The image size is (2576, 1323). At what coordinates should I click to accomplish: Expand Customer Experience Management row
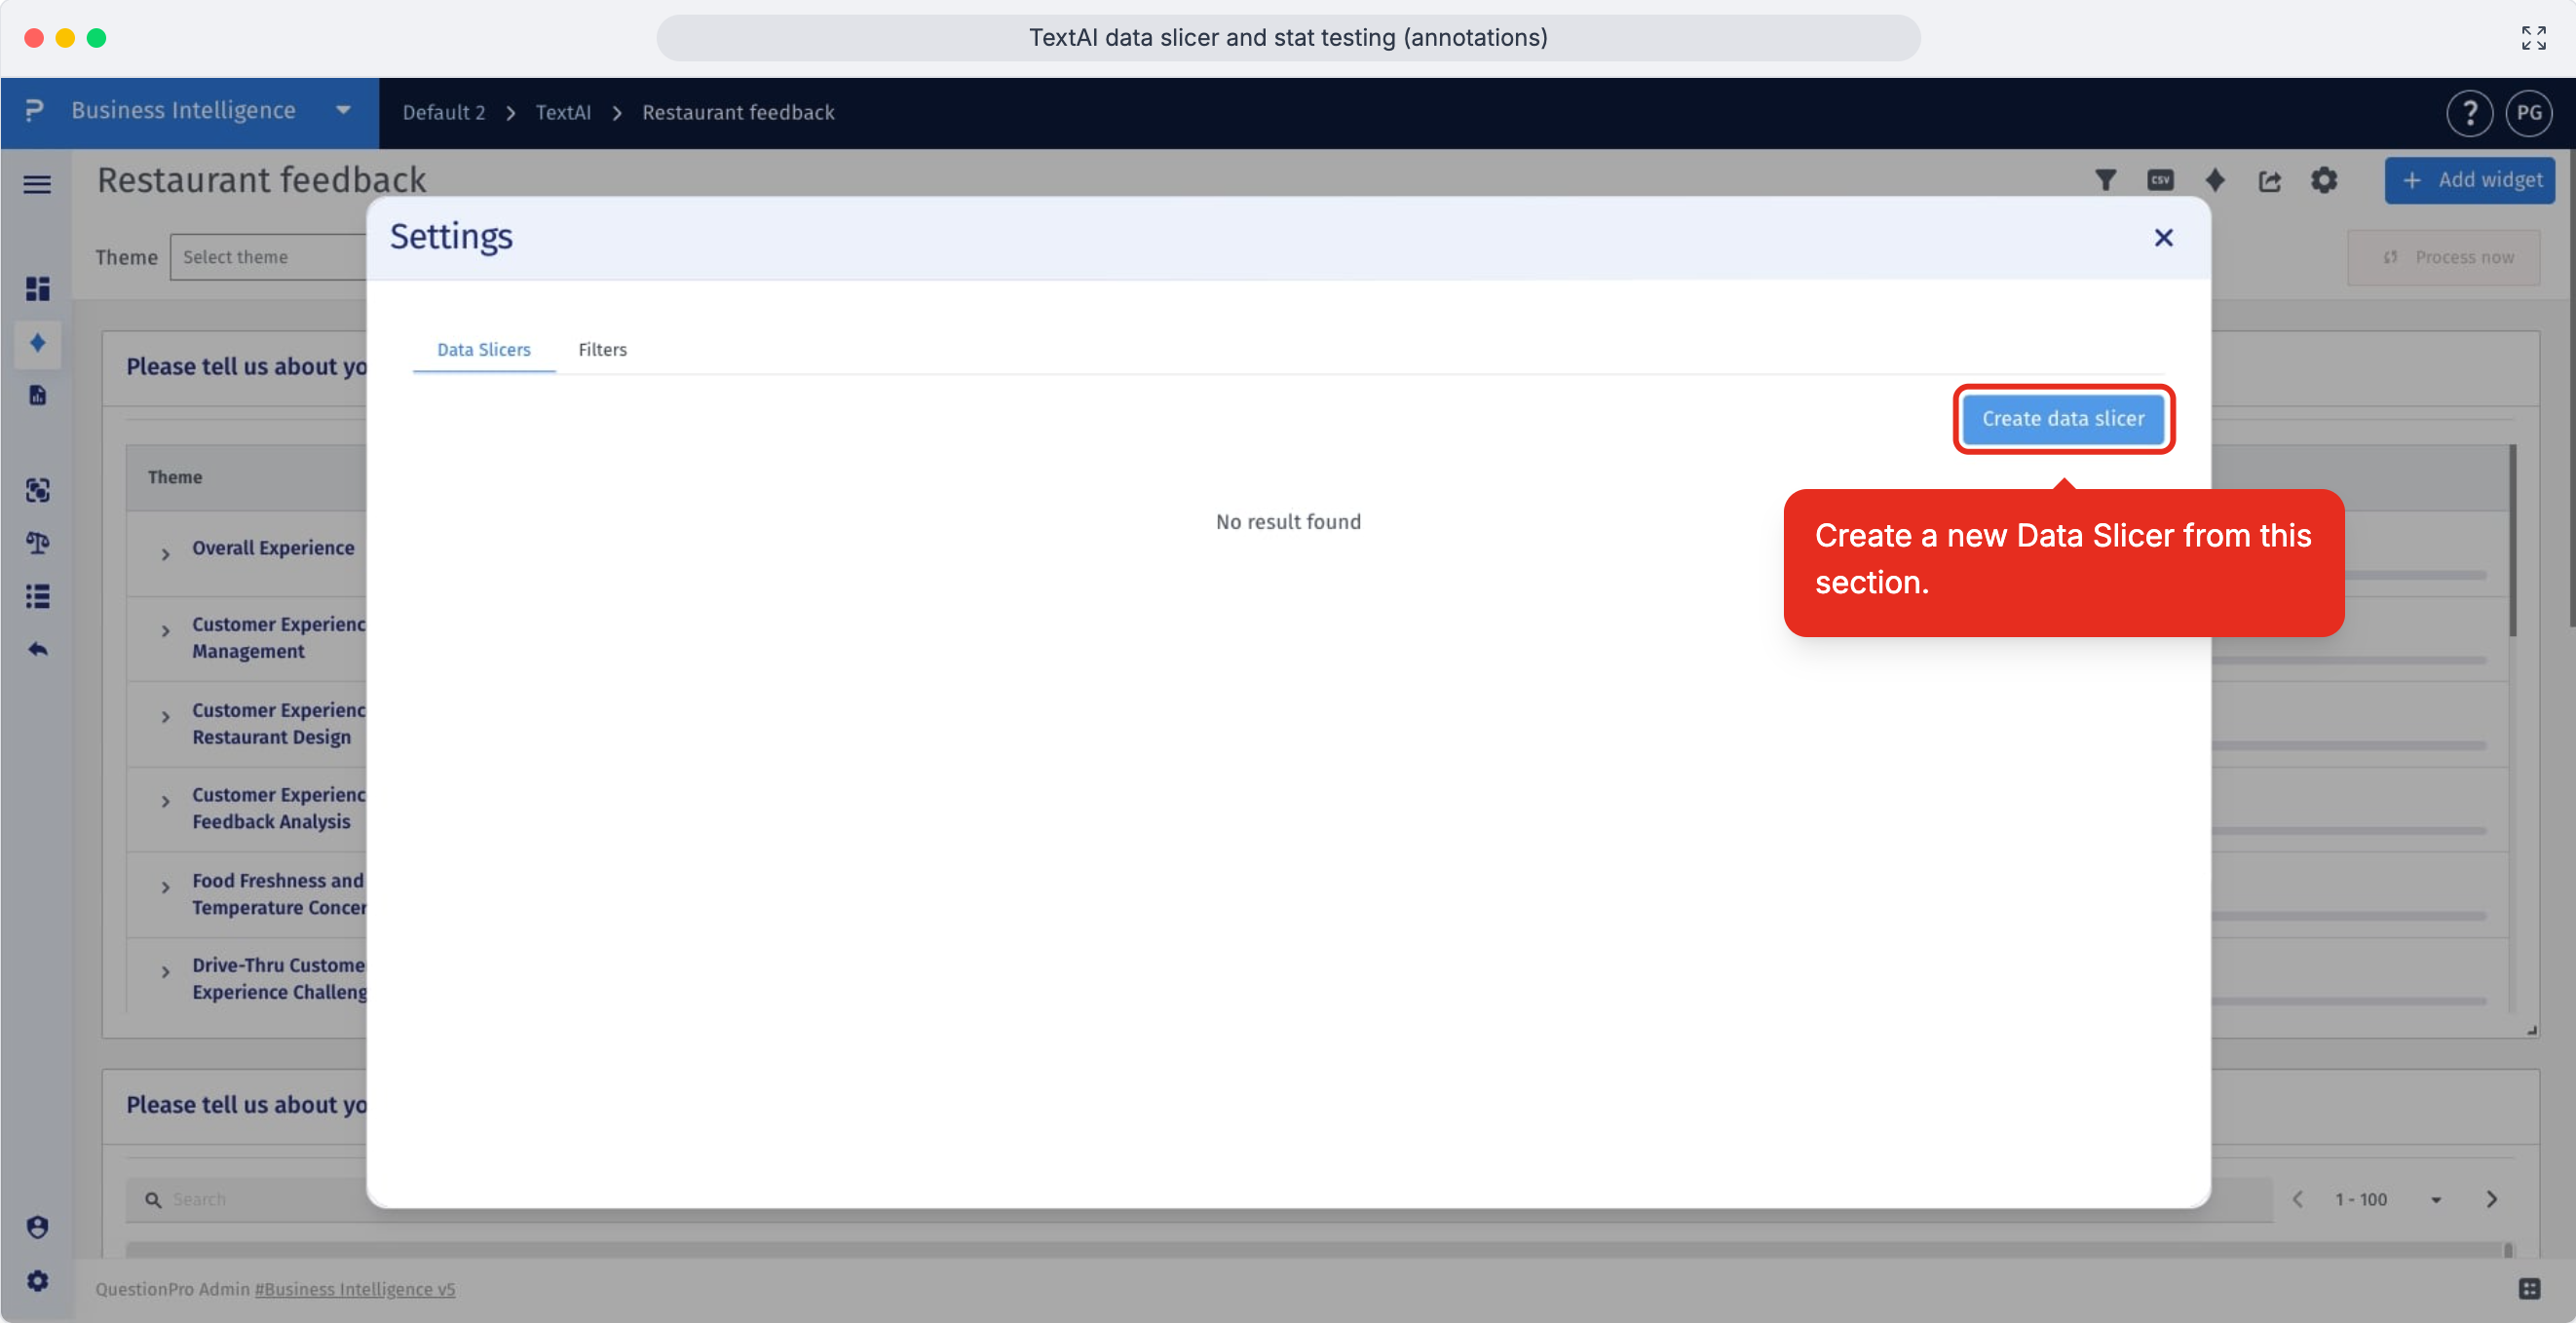pyautogui.click(x=165, y=630)
